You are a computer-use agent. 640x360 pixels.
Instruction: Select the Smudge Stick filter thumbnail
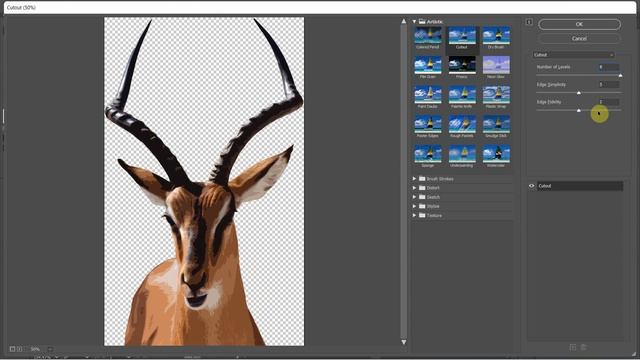click(496, 124)
